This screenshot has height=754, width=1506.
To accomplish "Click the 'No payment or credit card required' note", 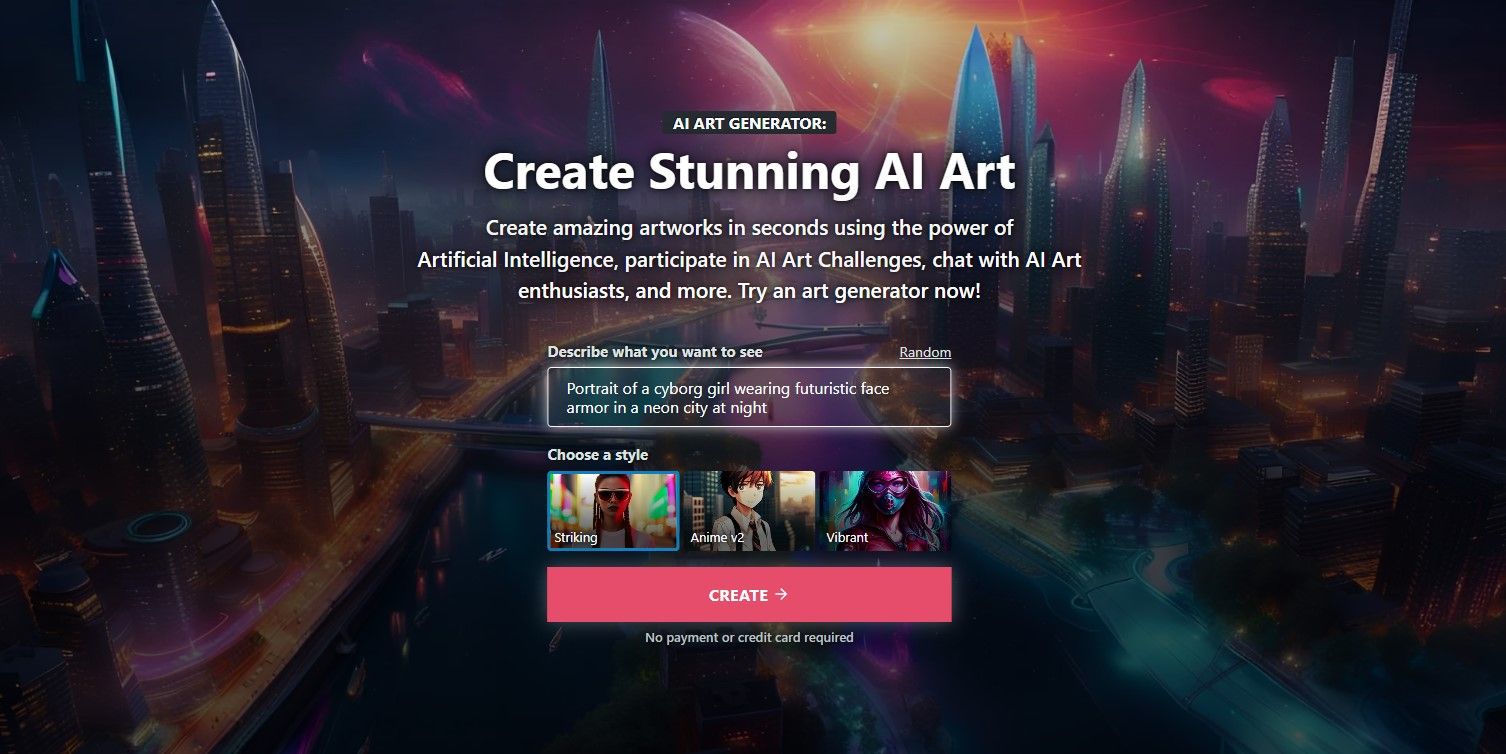I will 749,637.
